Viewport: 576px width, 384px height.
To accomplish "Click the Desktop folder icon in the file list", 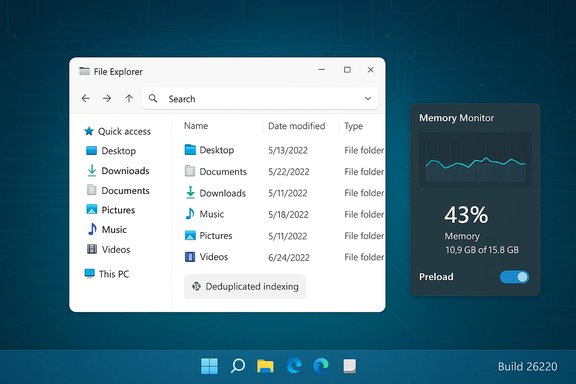I will coord(190,150).
